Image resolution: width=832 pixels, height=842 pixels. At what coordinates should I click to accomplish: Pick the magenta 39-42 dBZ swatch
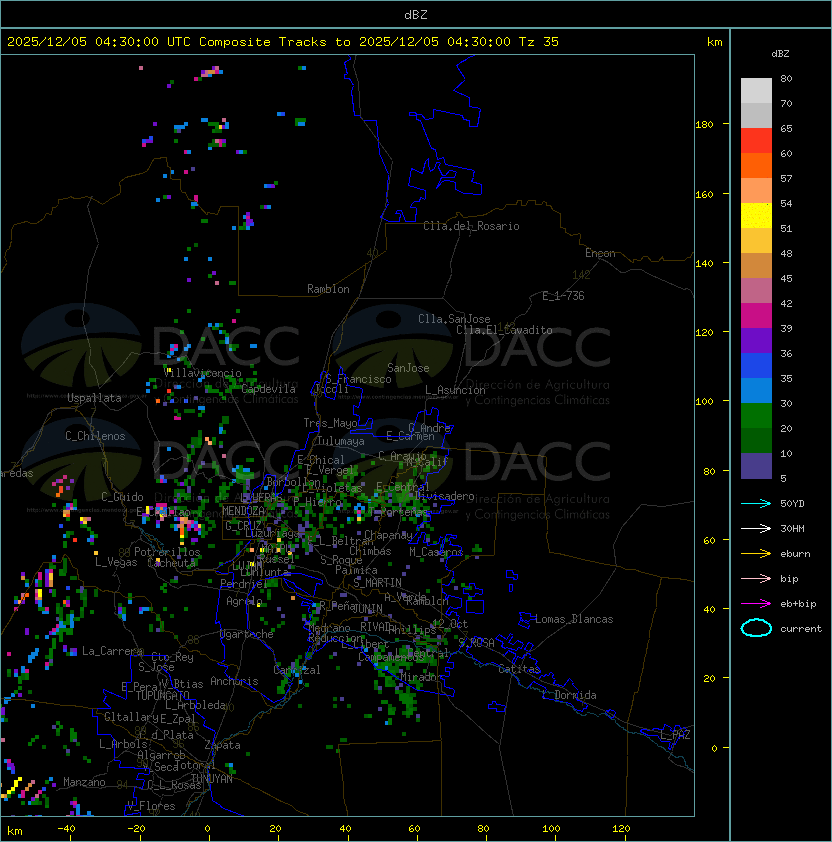(x=756, y=315)
